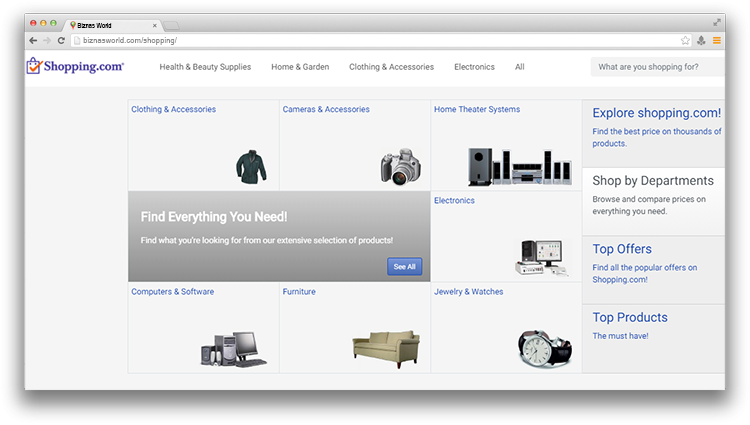Click the browser back arrow

click(x=33, y=40)
